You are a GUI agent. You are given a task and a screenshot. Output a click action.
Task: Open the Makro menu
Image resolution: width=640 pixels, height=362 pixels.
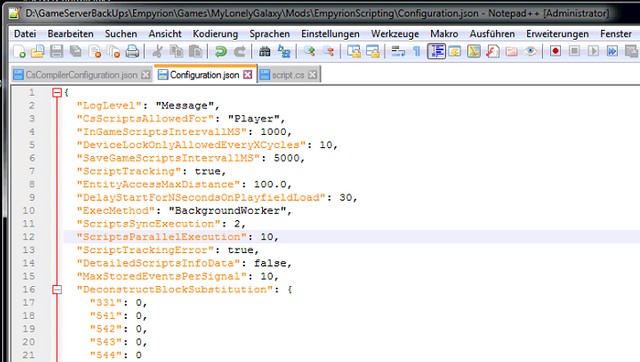click(444, 34)
